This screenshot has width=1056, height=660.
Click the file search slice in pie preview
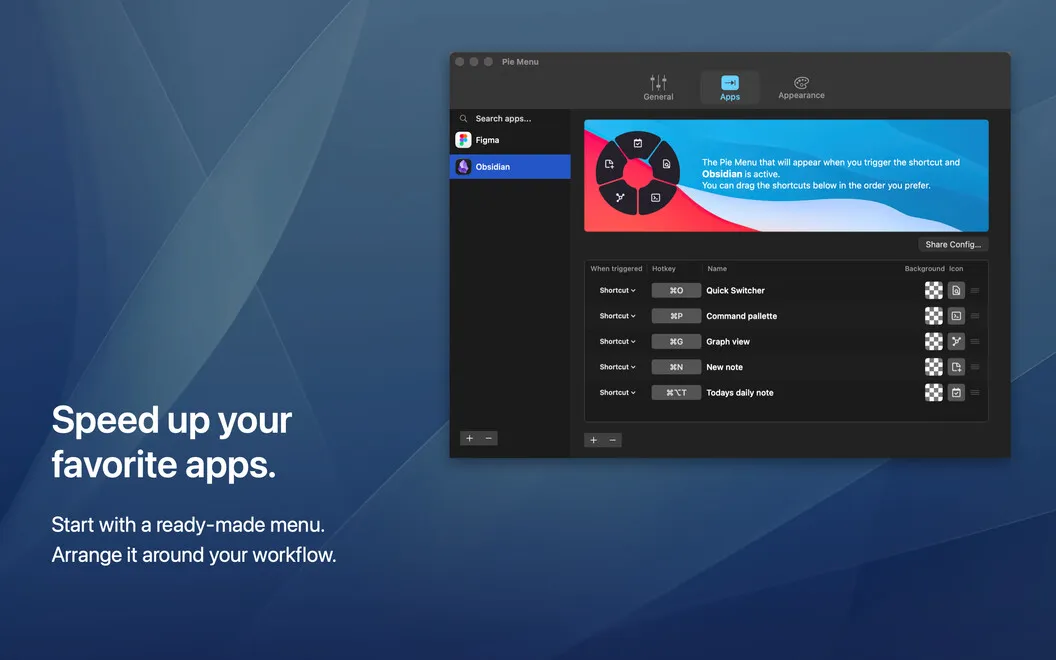(x=666, y=164)
